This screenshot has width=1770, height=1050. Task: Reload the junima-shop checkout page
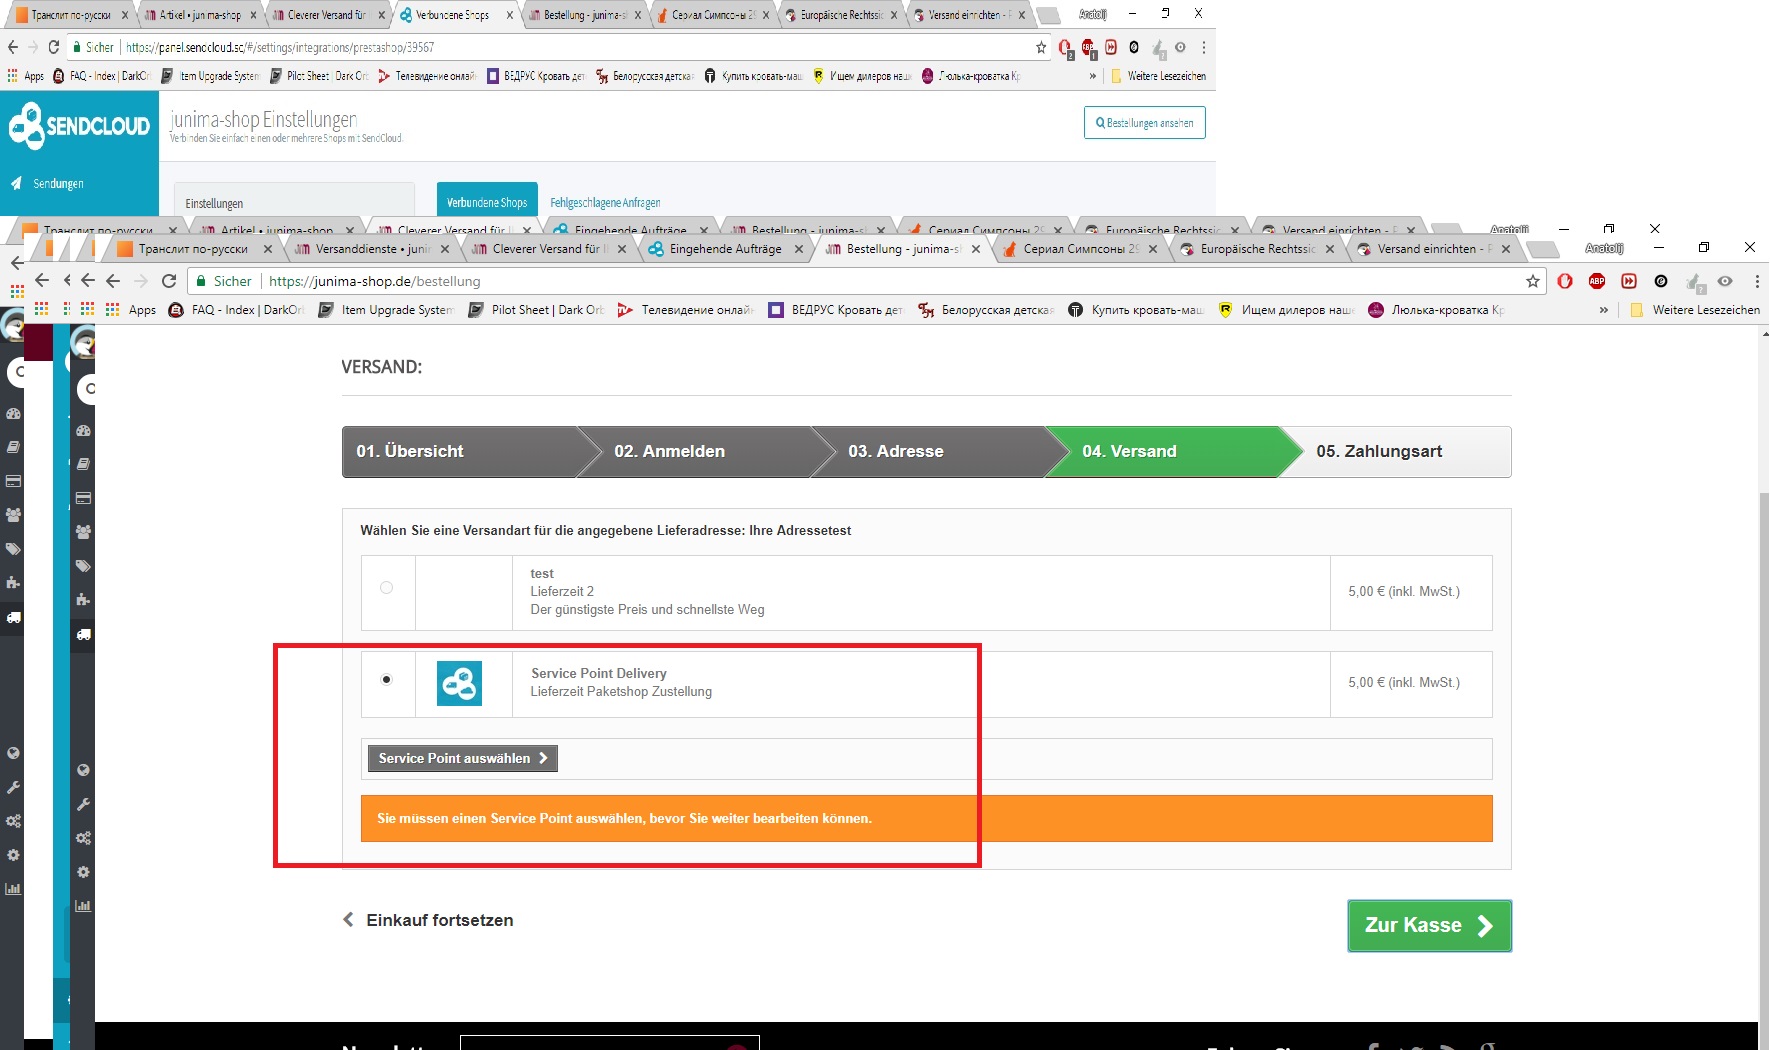(169, 281)
